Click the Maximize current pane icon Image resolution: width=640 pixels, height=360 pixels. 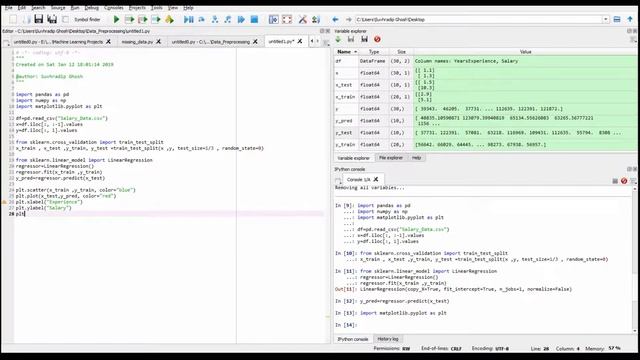273,19
